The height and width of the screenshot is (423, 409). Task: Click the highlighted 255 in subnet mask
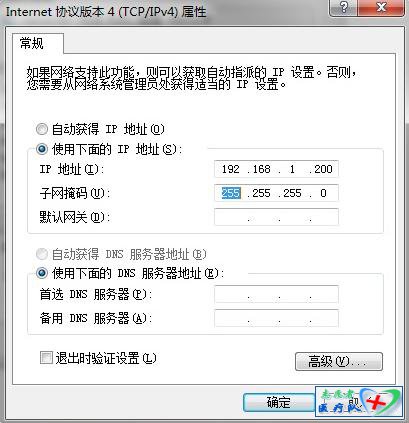[x=231, y=193]
